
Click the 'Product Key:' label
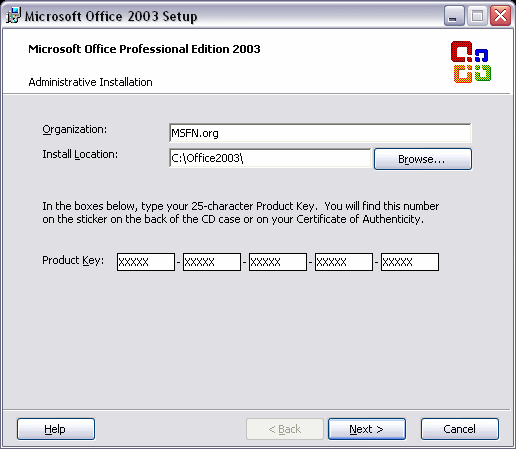(73, 260)
